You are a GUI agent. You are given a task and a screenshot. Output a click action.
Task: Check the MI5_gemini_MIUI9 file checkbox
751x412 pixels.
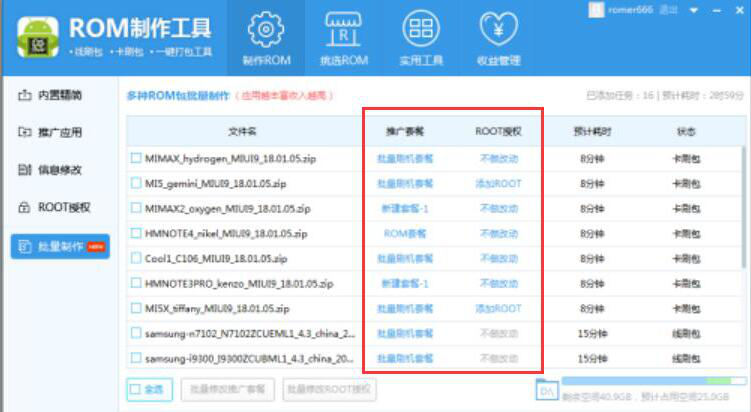tap(136, 183)
